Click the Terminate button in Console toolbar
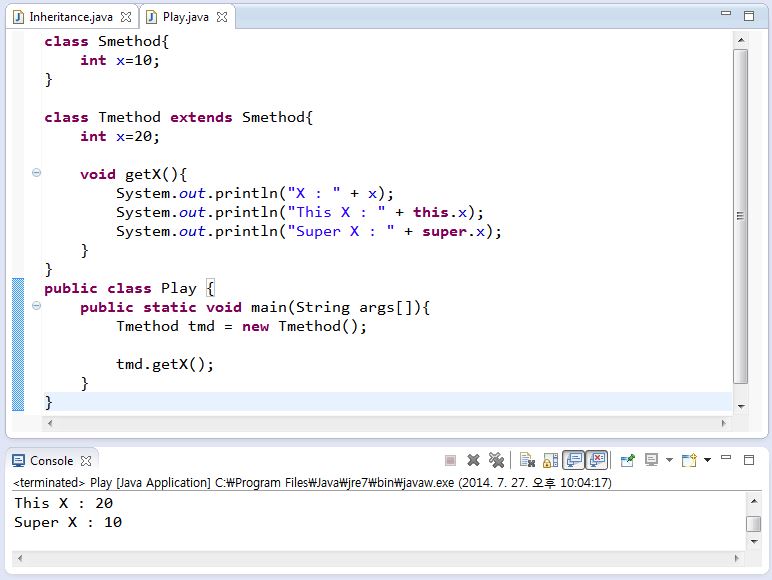 pos(450,460)
